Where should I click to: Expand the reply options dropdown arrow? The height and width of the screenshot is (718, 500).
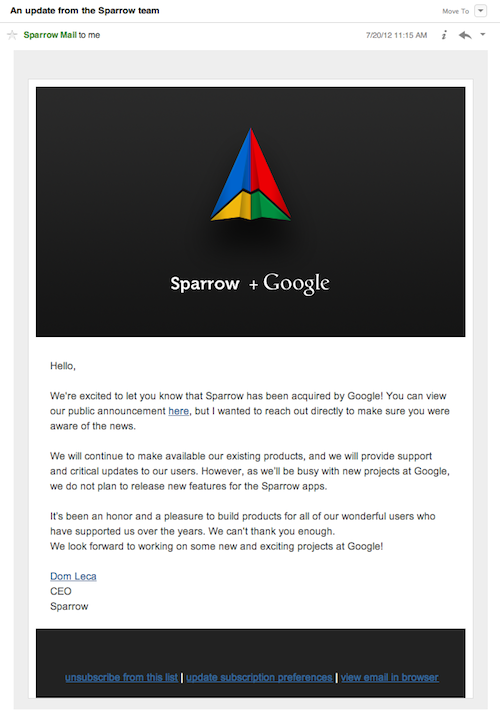point(483,34)
